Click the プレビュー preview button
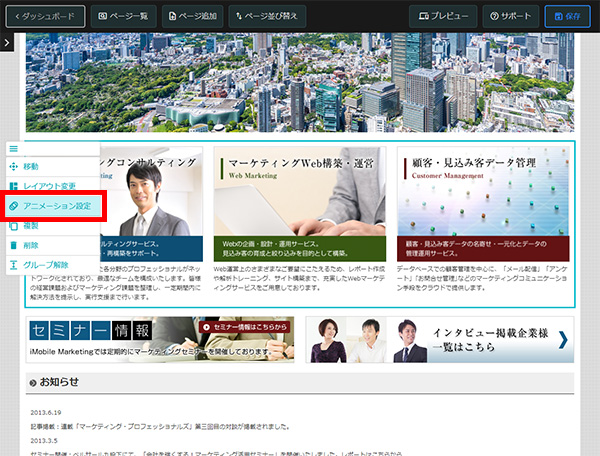This screenshot has height=456, width=600. tap(443, 16)
